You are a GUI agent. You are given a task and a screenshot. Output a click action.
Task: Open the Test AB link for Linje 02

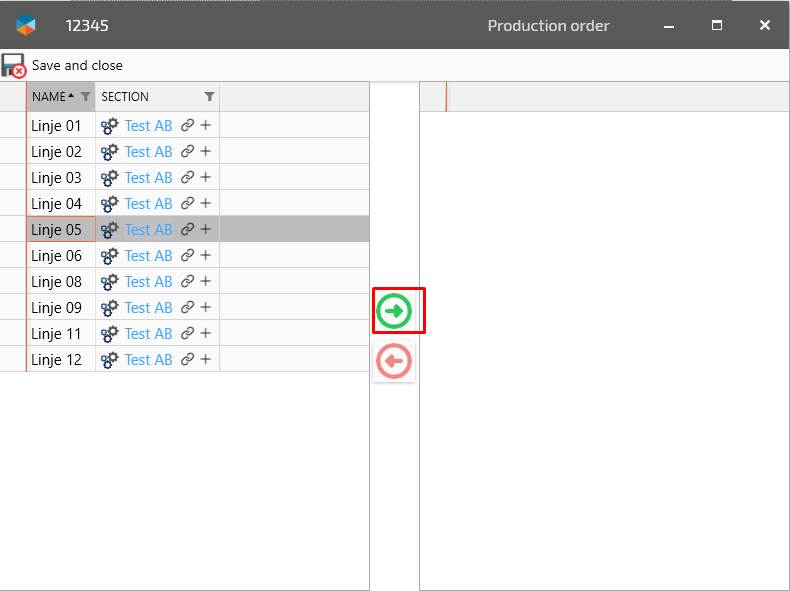point(148,152)
